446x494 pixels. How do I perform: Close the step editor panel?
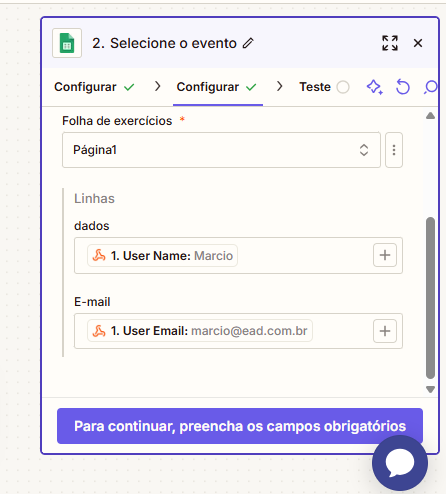click(x=418, y=43)
